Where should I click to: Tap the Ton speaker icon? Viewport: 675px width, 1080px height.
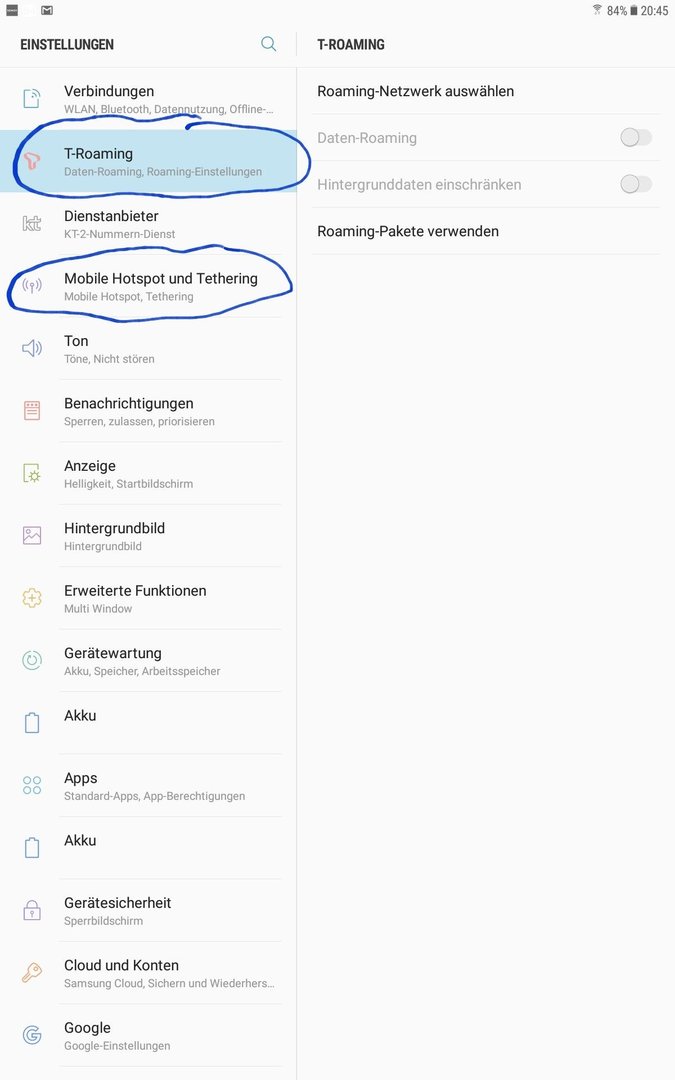click(x=32, y=348)
